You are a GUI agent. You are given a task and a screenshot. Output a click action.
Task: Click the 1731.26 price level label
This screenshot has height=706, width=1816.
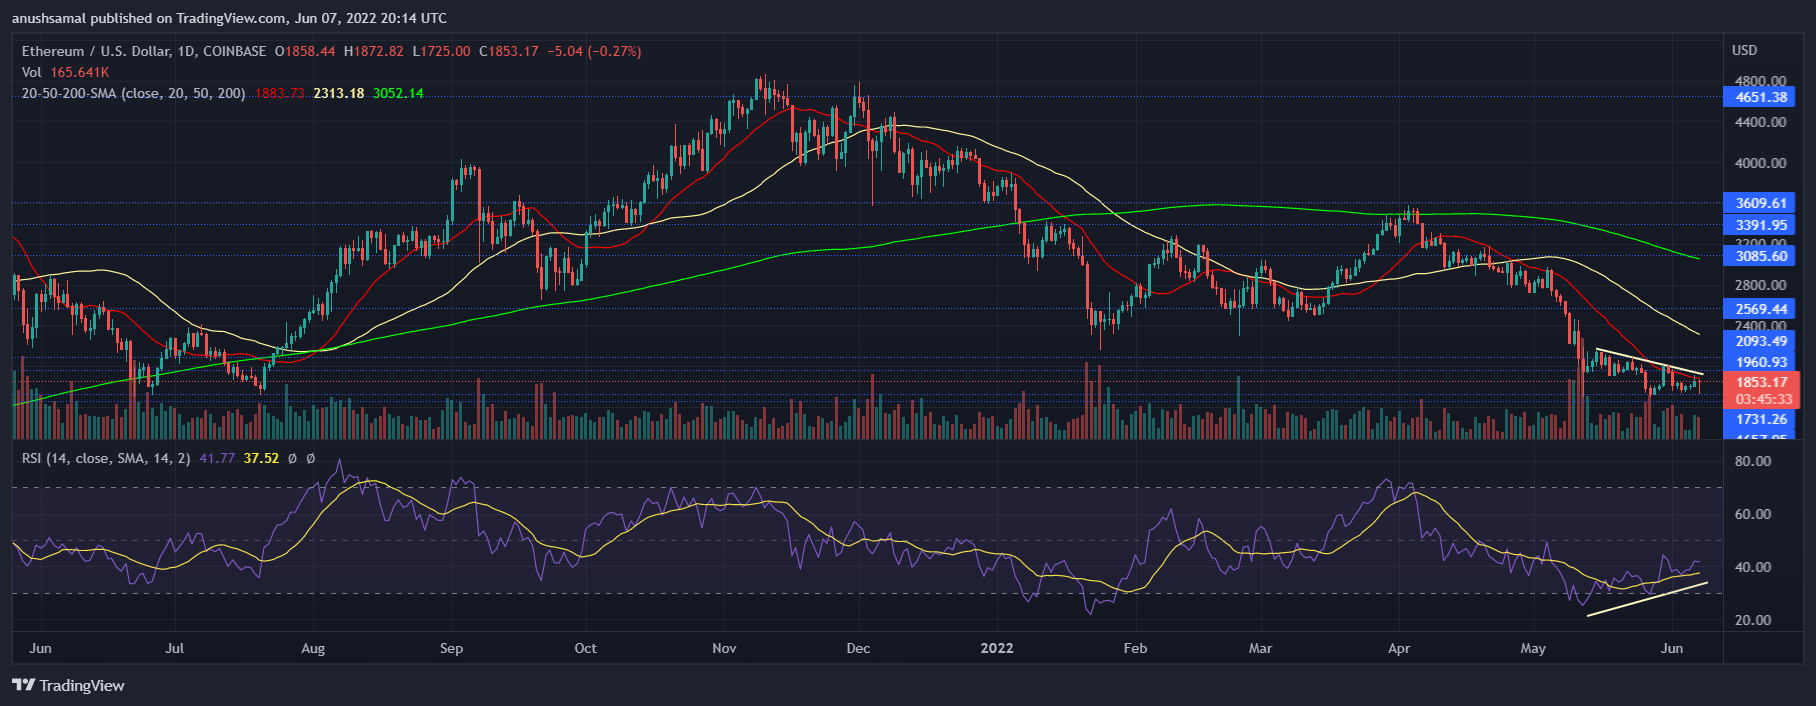[1759, 420]
